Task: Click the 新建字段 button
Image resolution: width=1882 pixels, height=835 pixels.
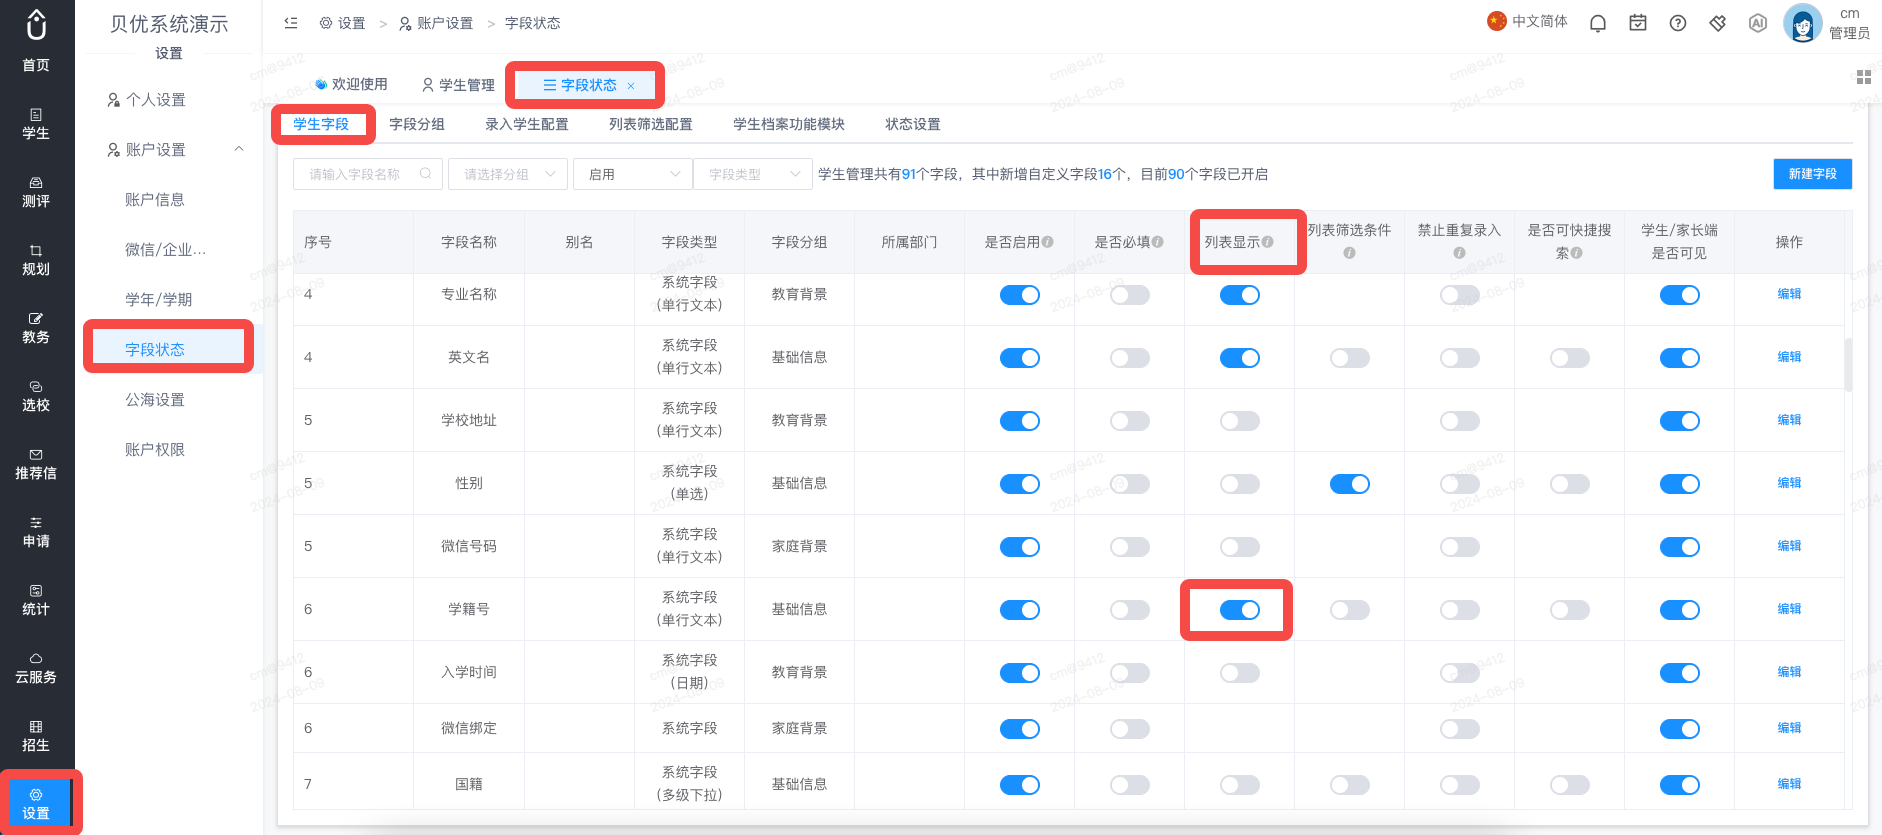Action: [x=1813, y=174]
